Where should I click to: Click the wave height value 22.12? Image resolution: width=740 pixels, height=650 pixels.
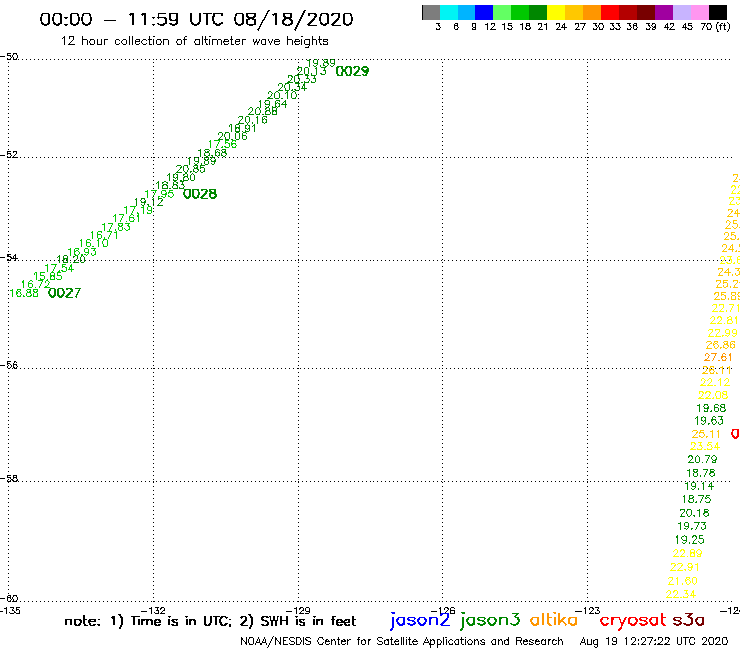pos(715,382)
